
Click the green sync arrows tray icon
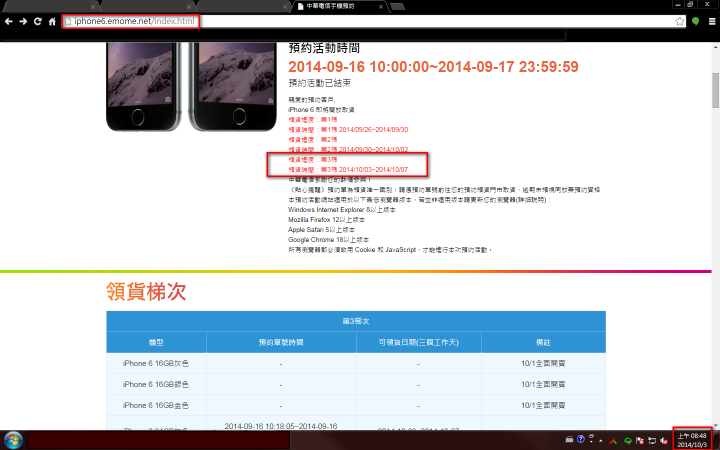[x=627, y=441]
